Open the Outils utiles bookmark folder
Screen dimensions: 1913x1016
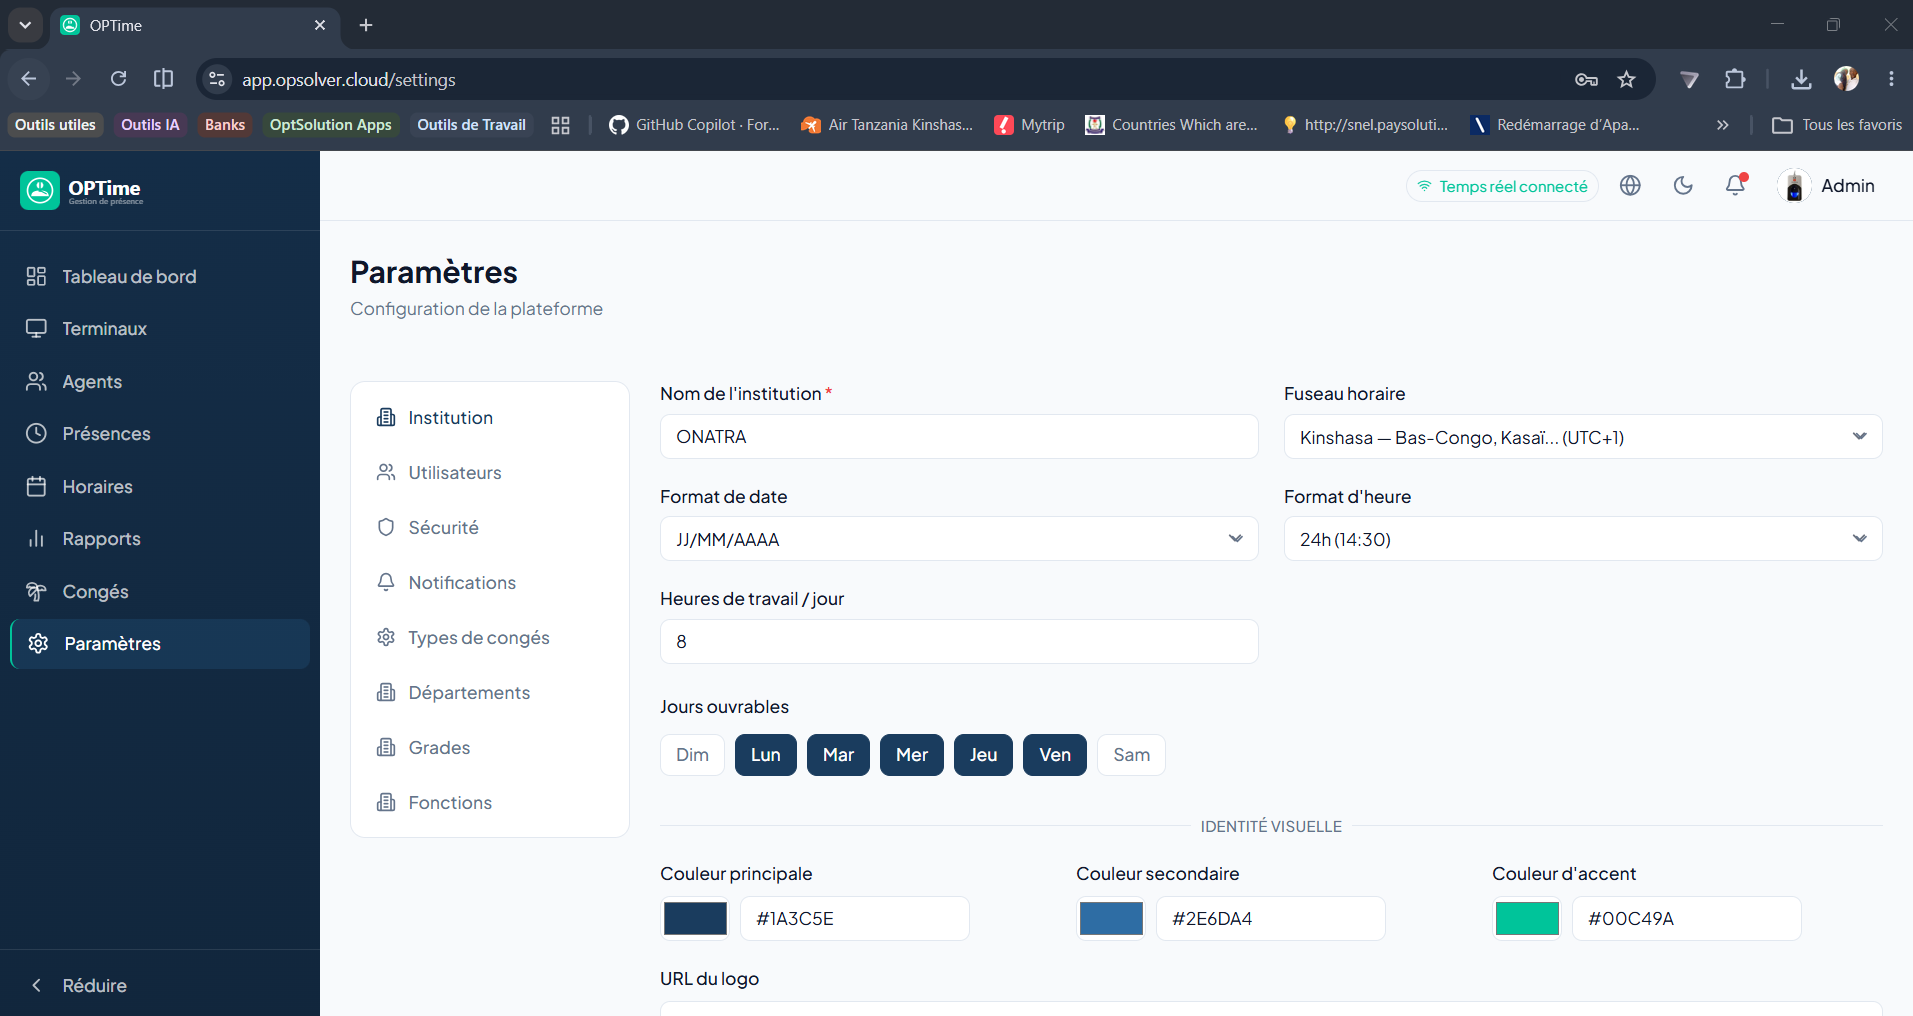coord(56,125)
